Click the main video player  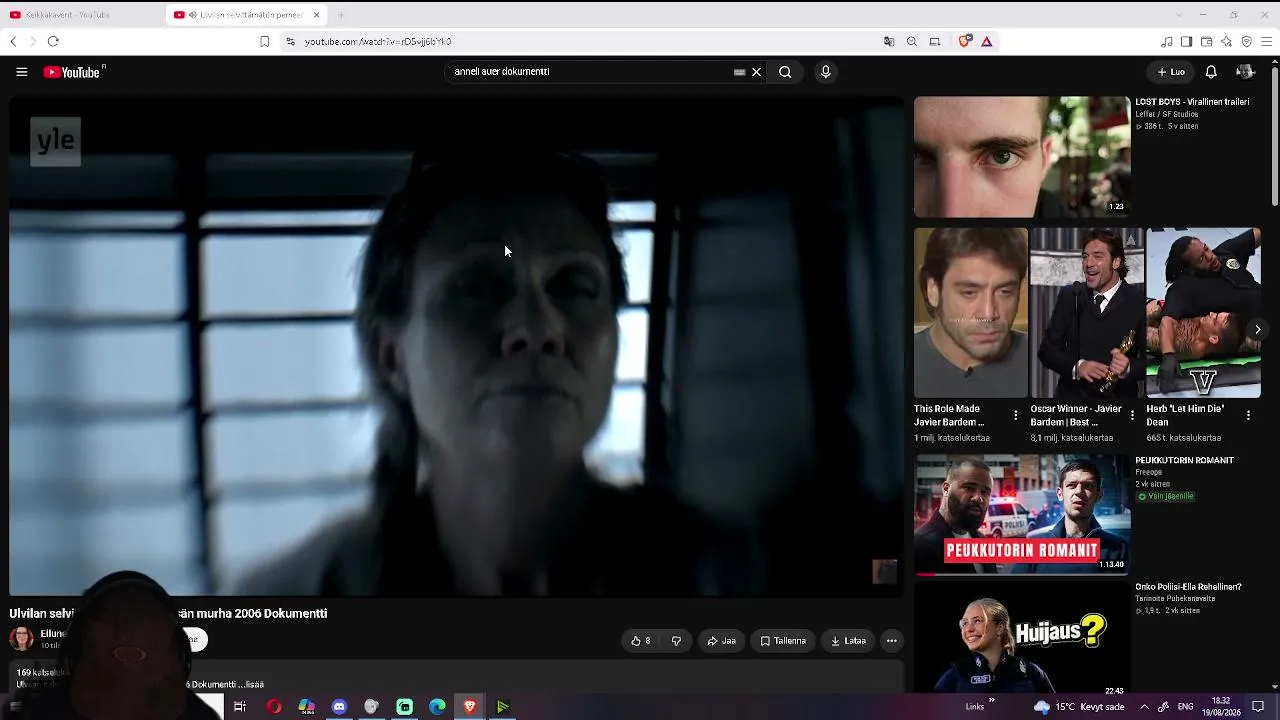(456, 346)
